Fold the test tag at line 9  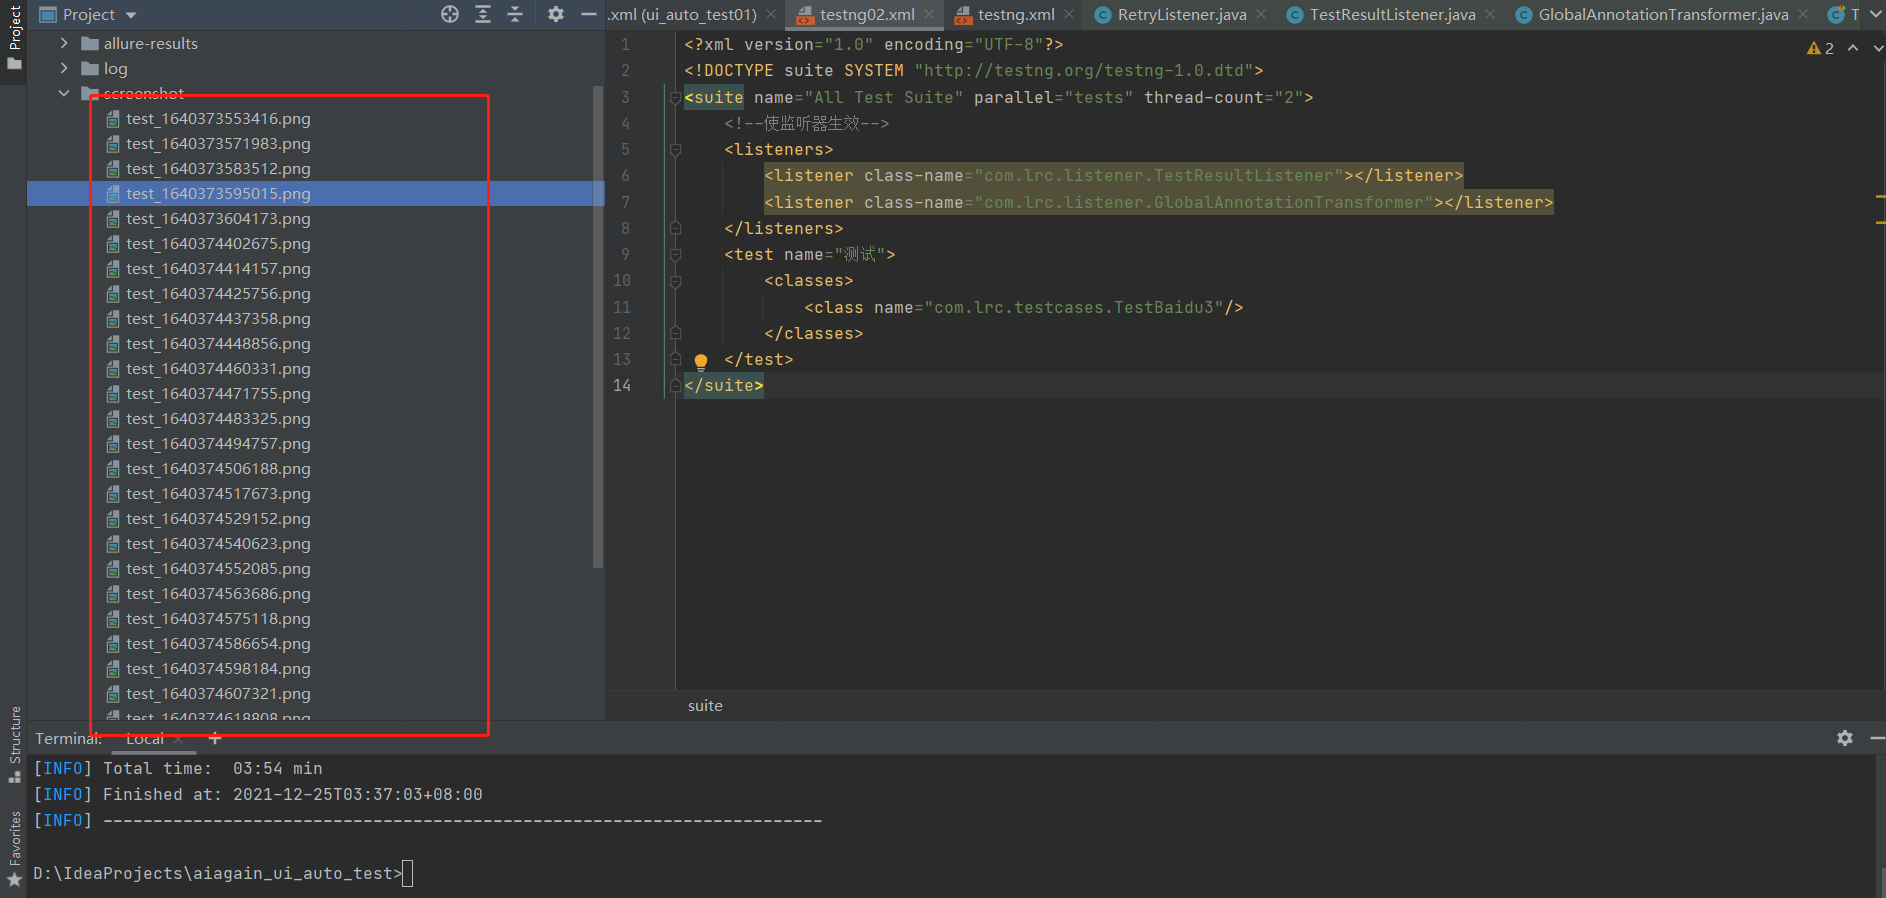coord(675,255)
